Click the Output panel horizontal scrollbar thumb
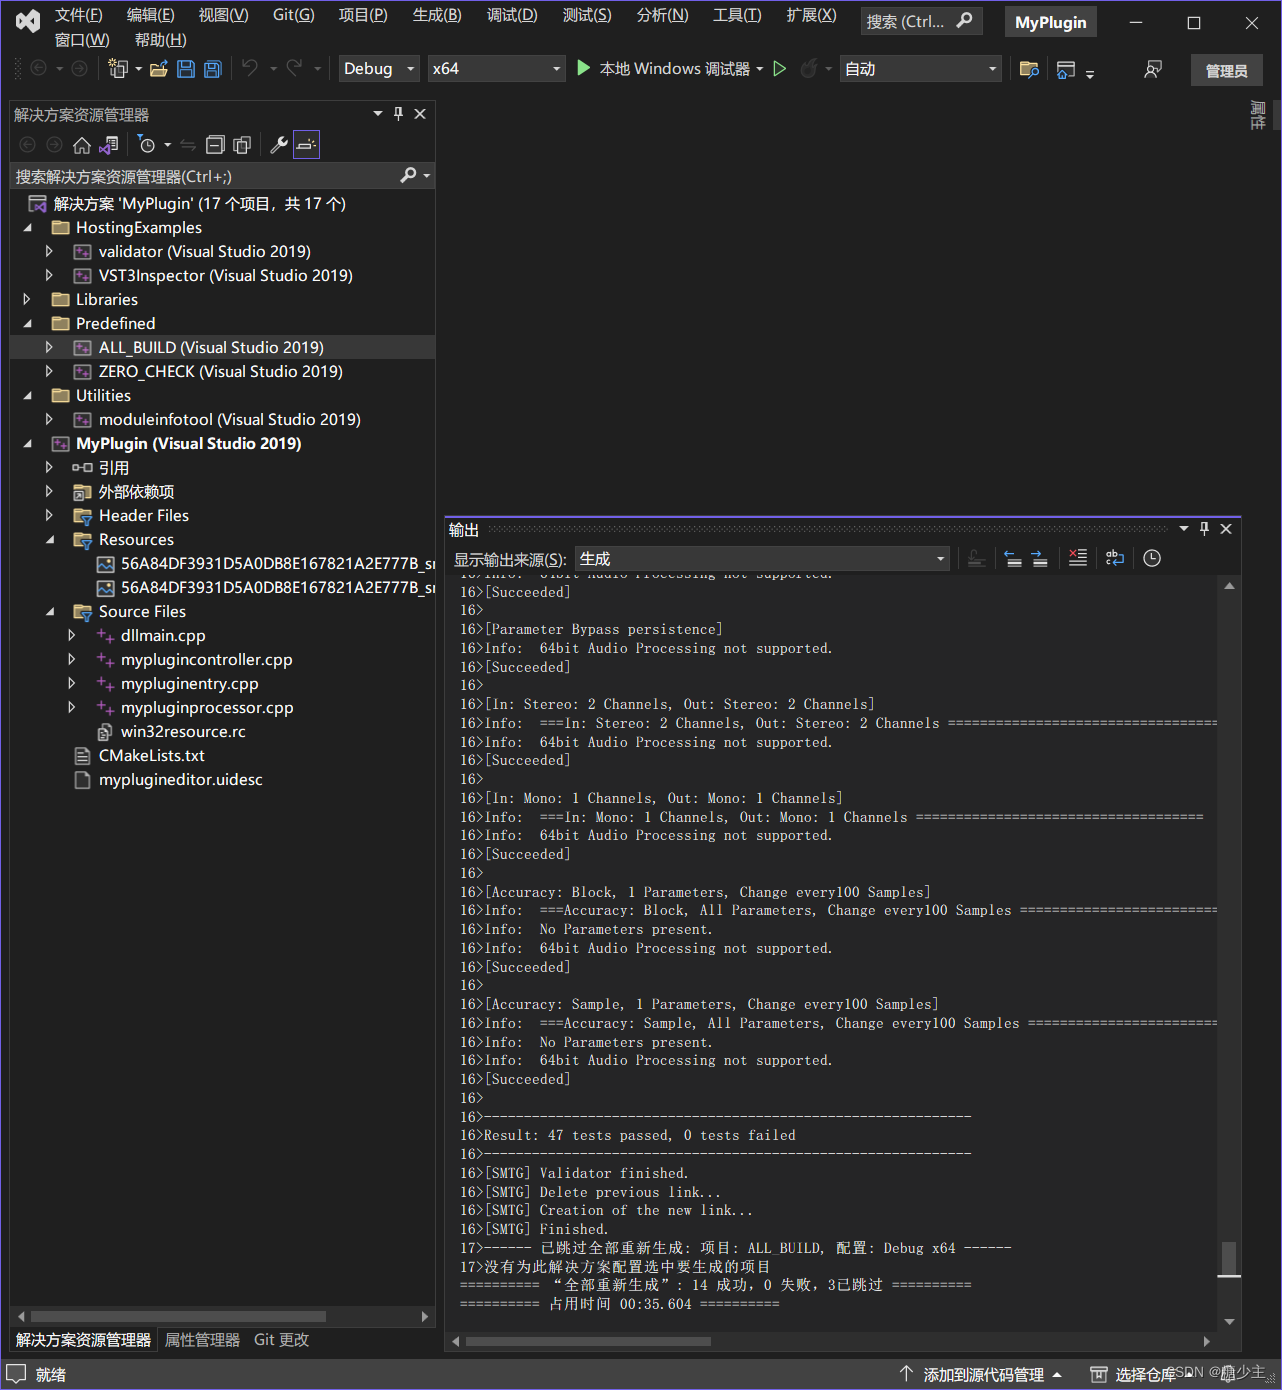The image size is (1282, 1390). (x=588, y=1341)
